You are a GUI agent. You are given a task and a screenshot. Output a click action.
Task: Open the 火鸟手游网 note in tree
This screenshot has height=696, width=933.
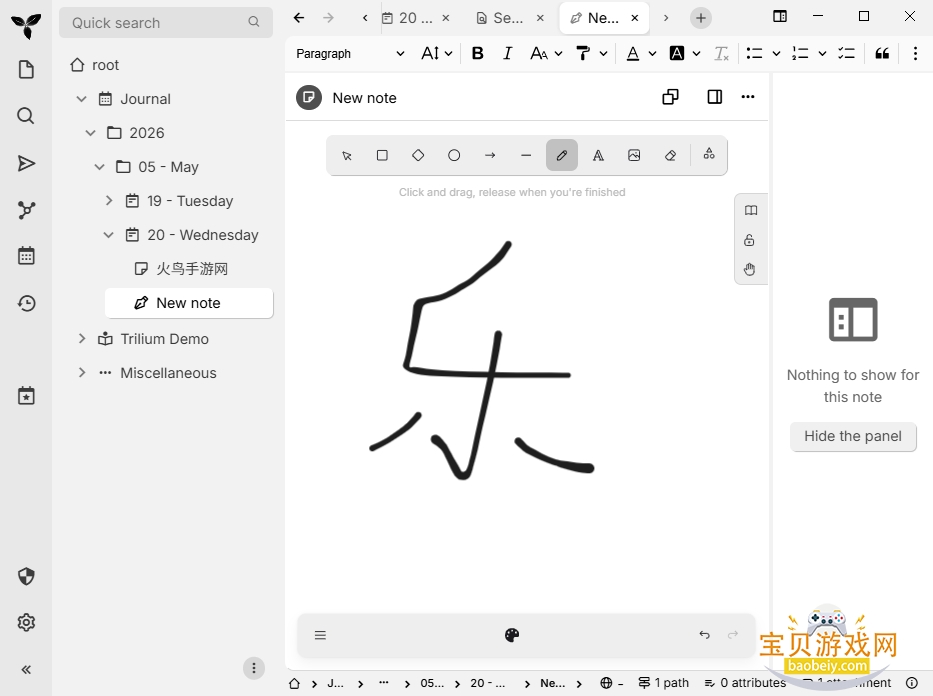click(192, 269)
